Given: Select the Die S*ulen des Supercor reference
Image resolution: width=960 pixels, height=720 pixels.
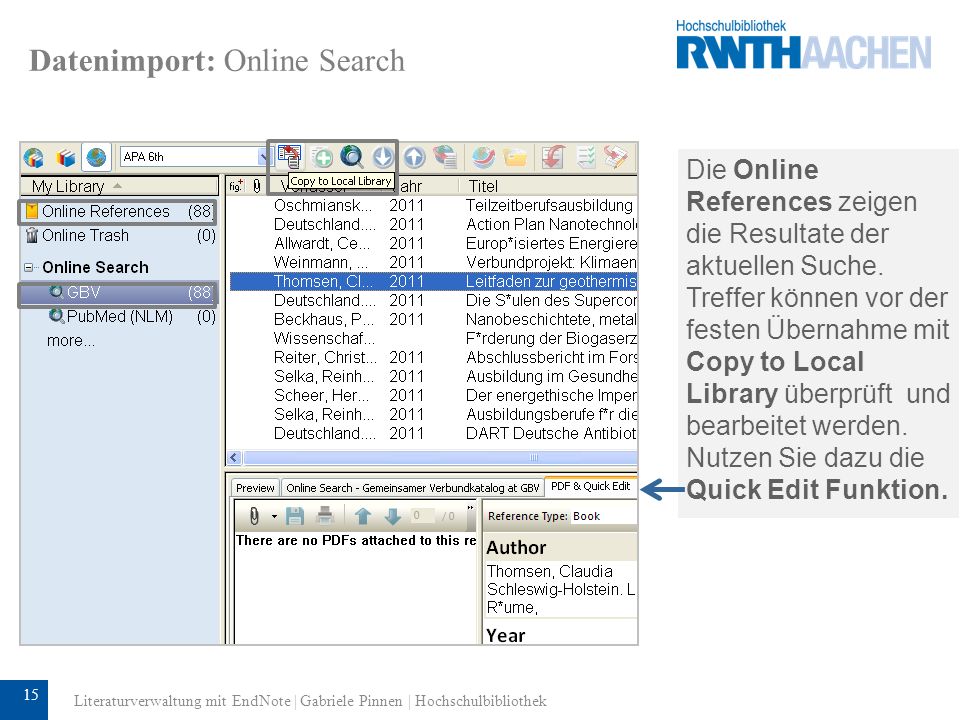Looking at the screenshot, I should [433, 300].
